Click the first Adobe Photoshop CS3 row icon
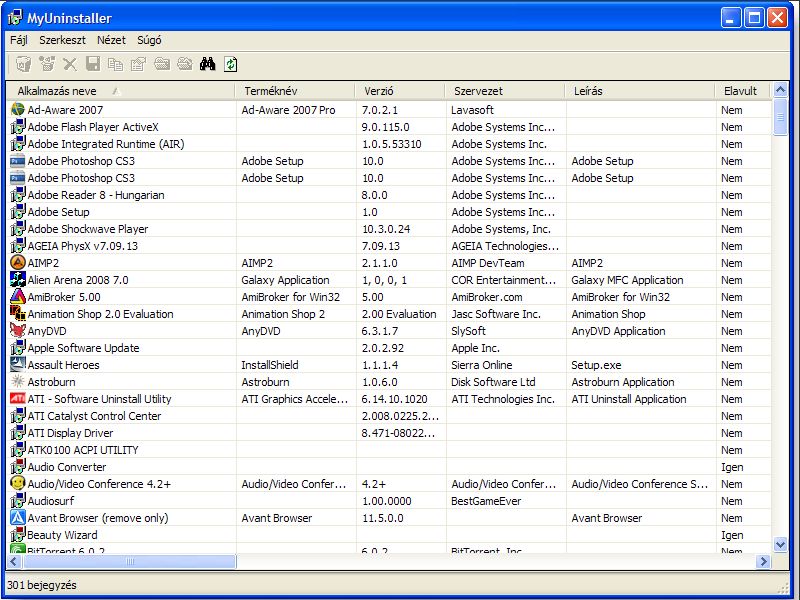Screen dimensions: 800x600 coord(18,160)
